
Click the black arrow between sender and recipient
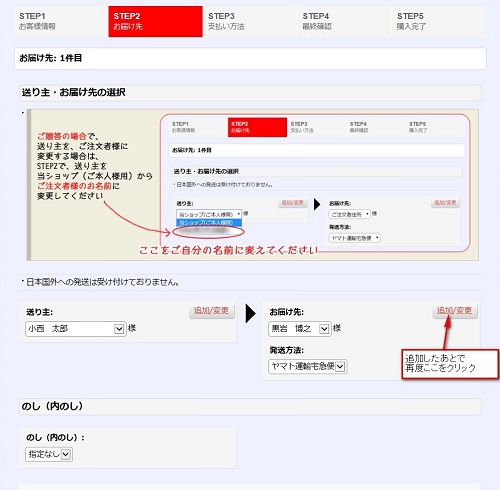[x=251, y=313]
